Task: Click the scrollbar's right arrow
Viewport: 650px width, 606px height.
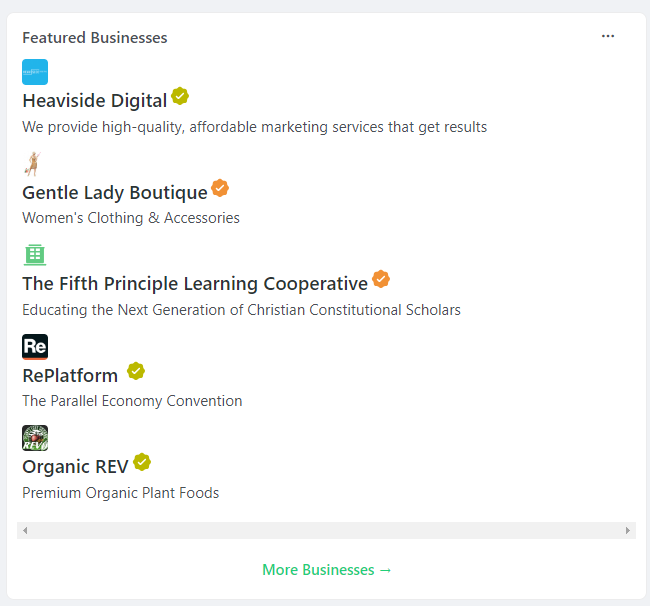Action: [628, 531]
